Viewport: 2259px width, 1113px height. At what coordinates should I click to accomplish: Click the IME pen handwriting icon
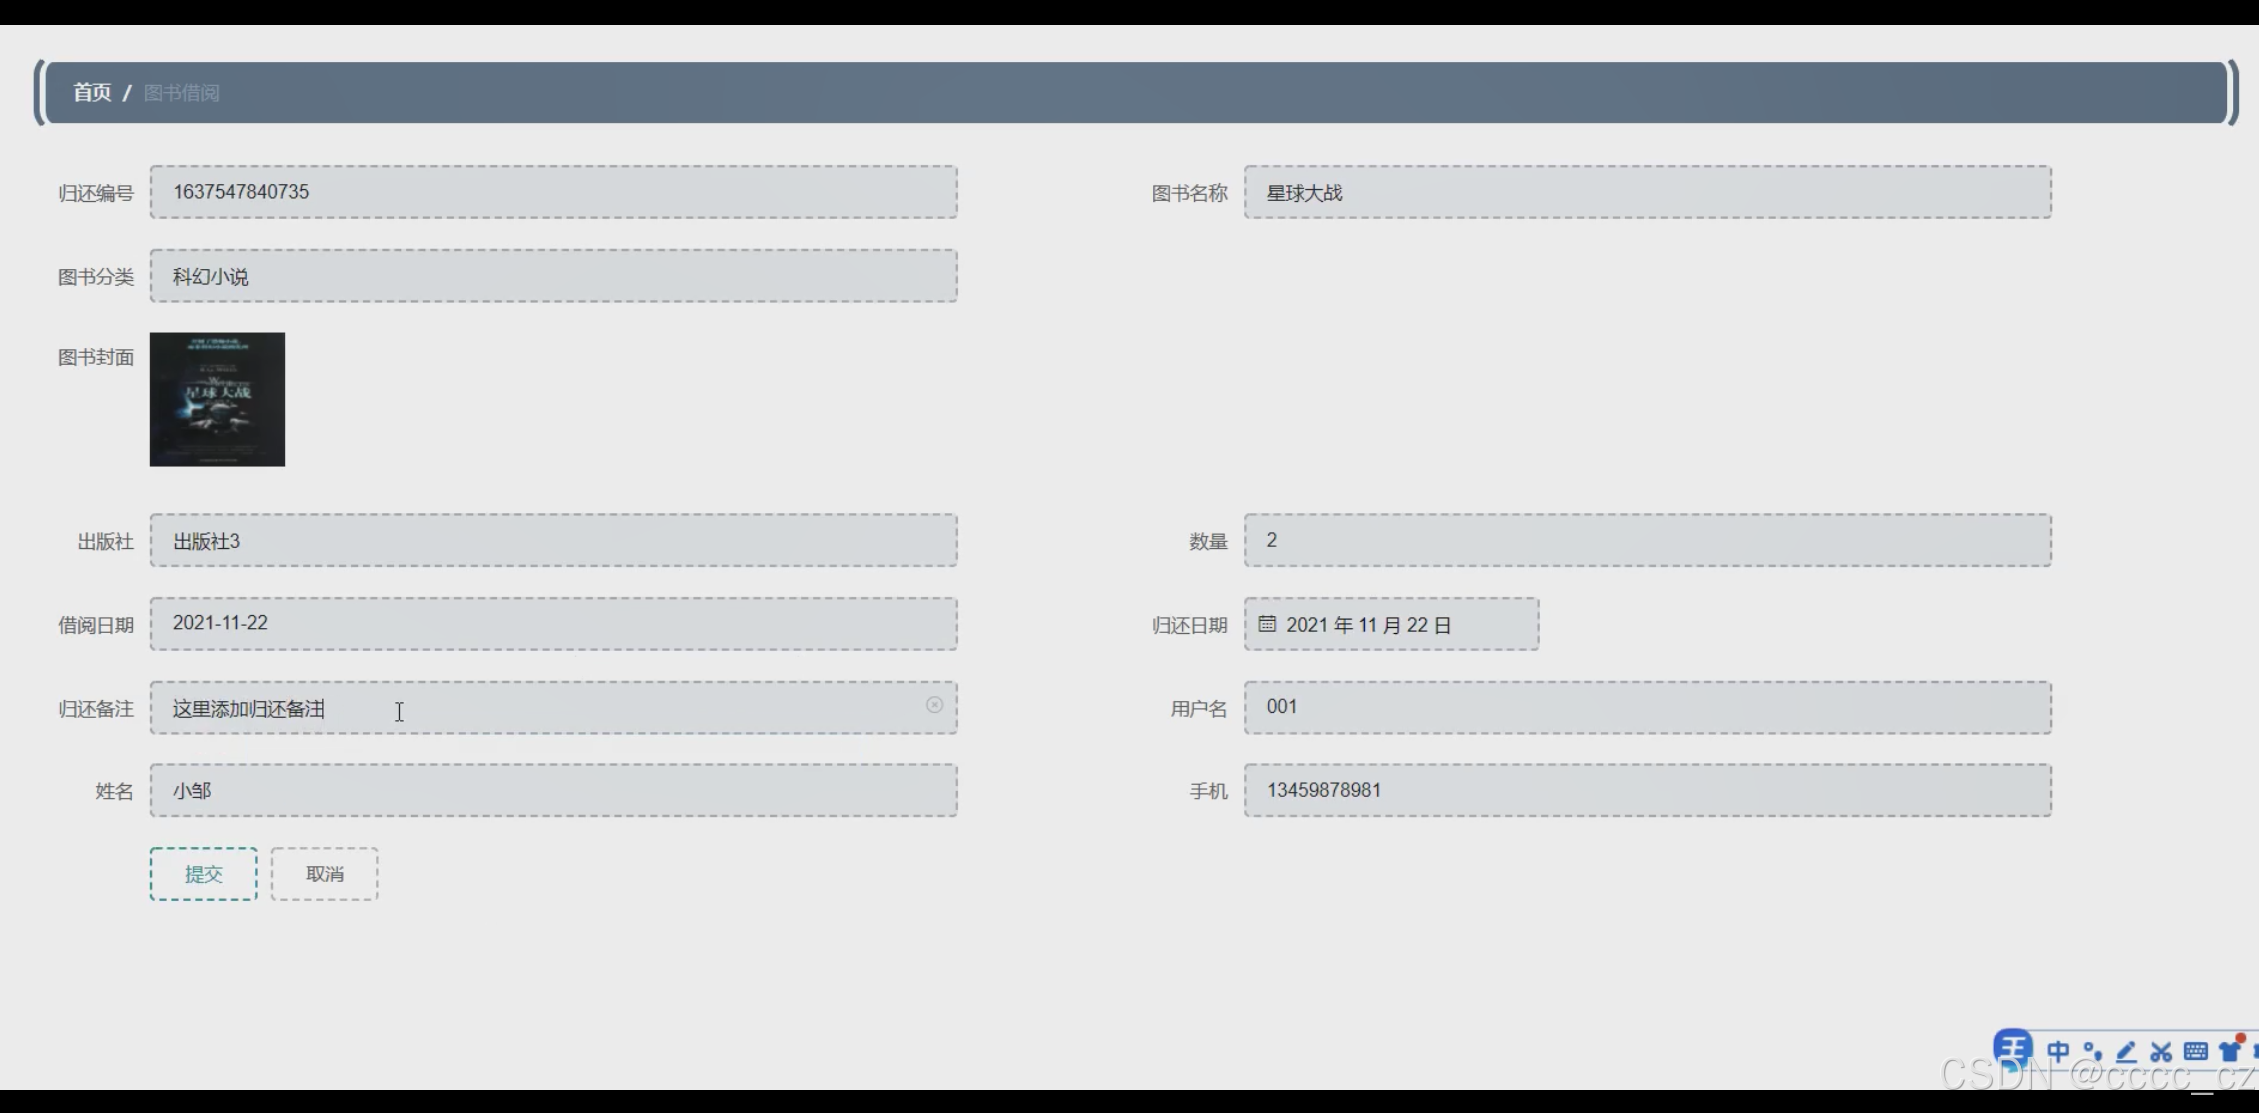[x=2126, y=1052]
